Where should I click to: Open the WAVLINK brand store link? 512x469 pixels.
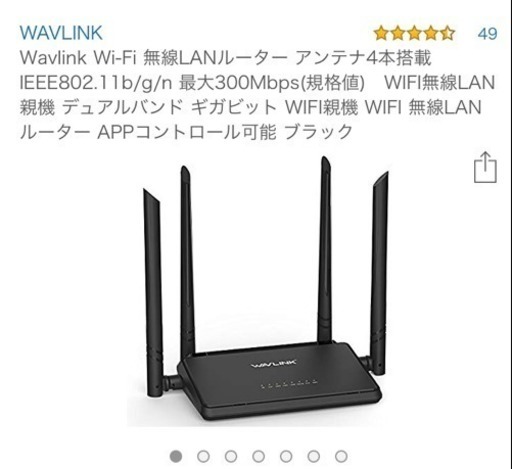pos(61,33)
